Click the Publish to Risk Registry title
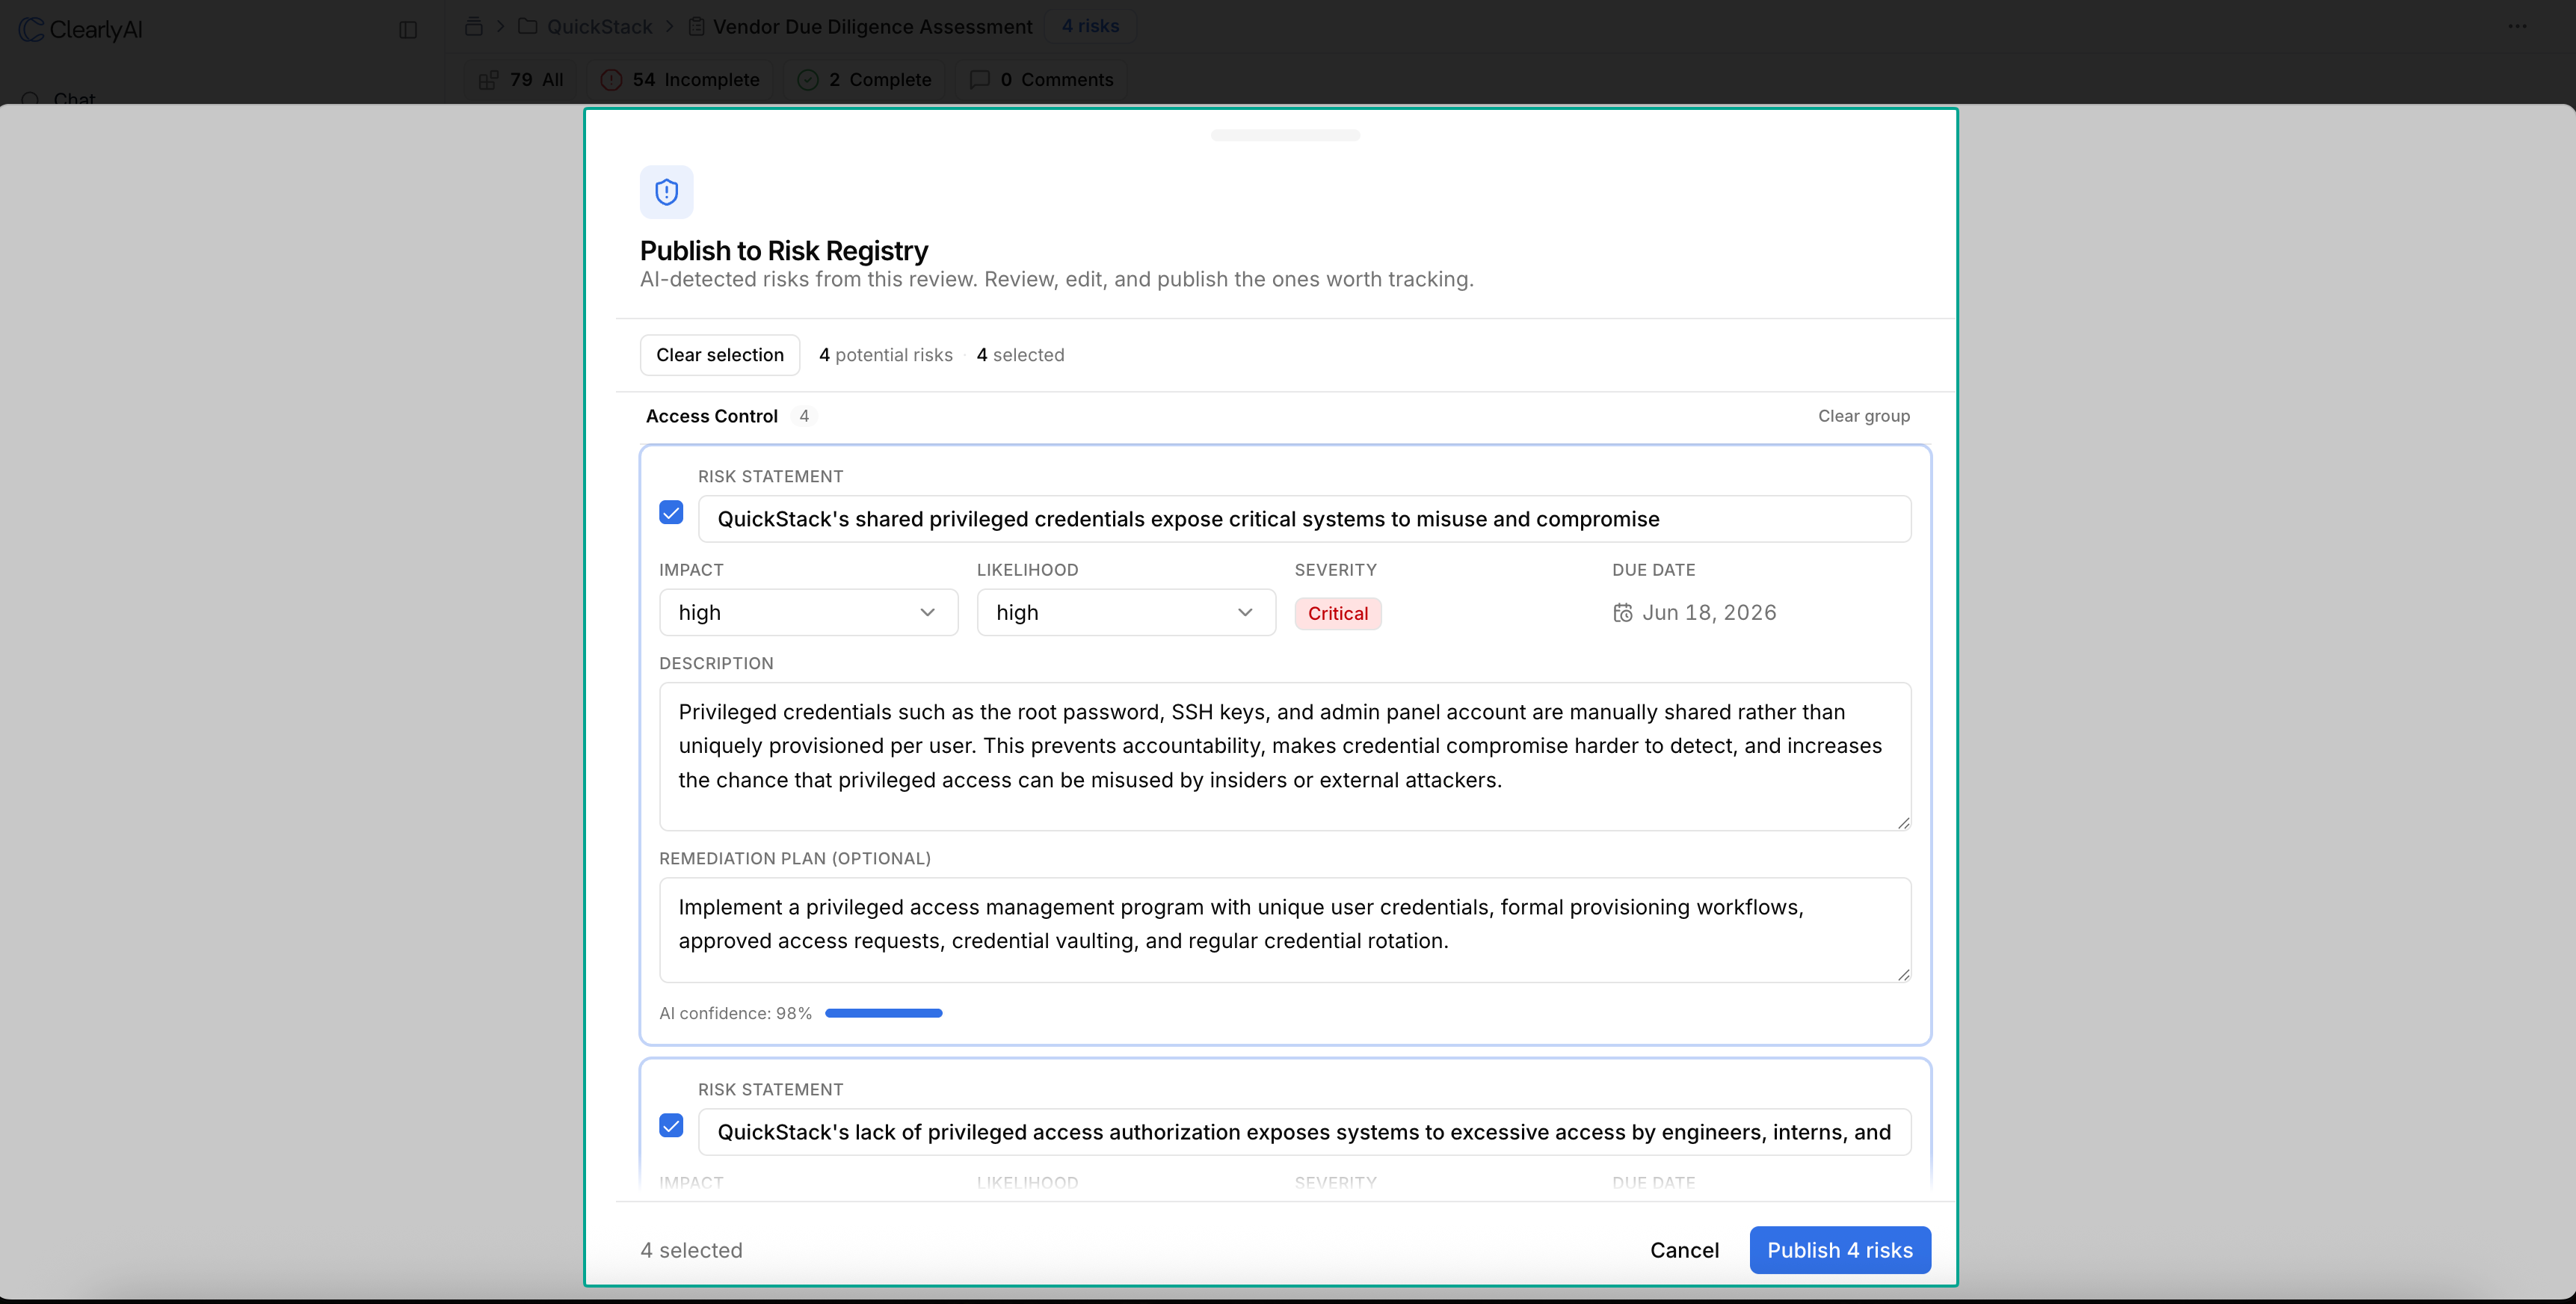Screen dimensions: 2576x1304 [x=784, y=250]
